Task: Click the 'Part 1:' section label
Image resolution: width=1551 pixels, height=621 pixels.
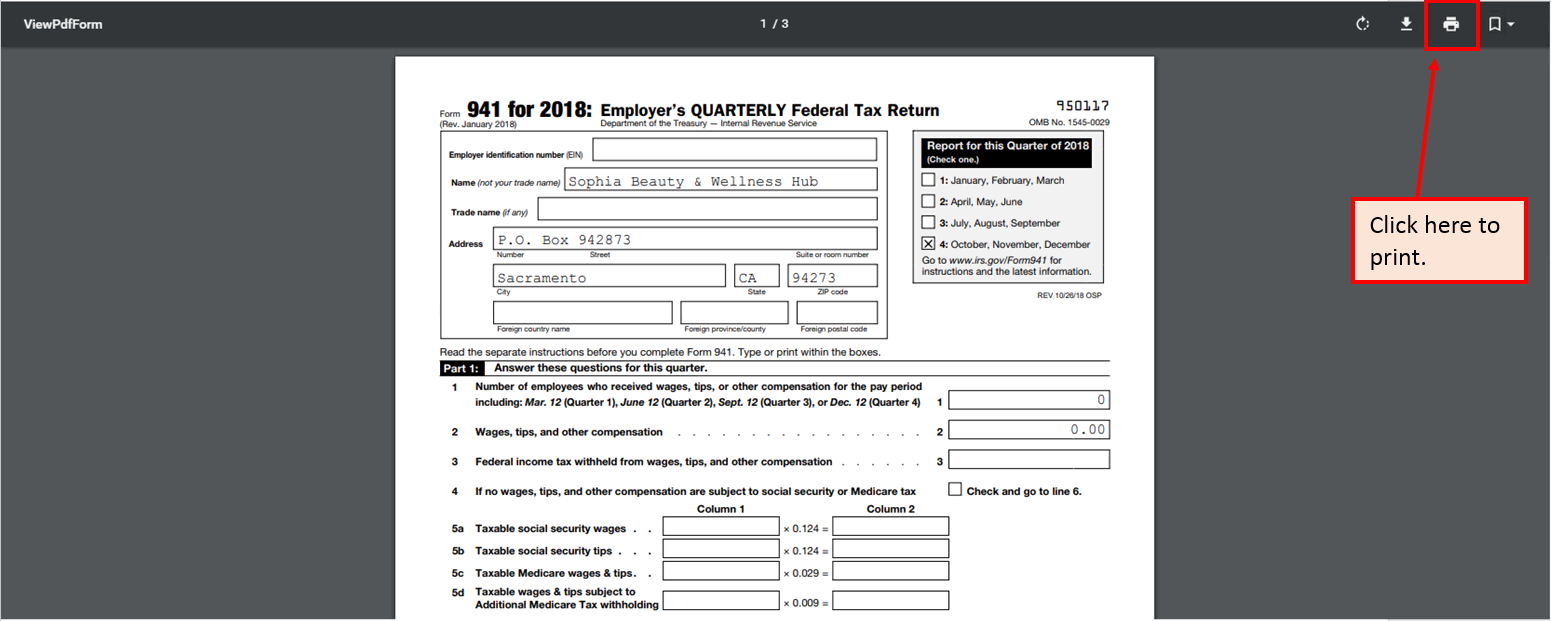Action: click(462, 368)
